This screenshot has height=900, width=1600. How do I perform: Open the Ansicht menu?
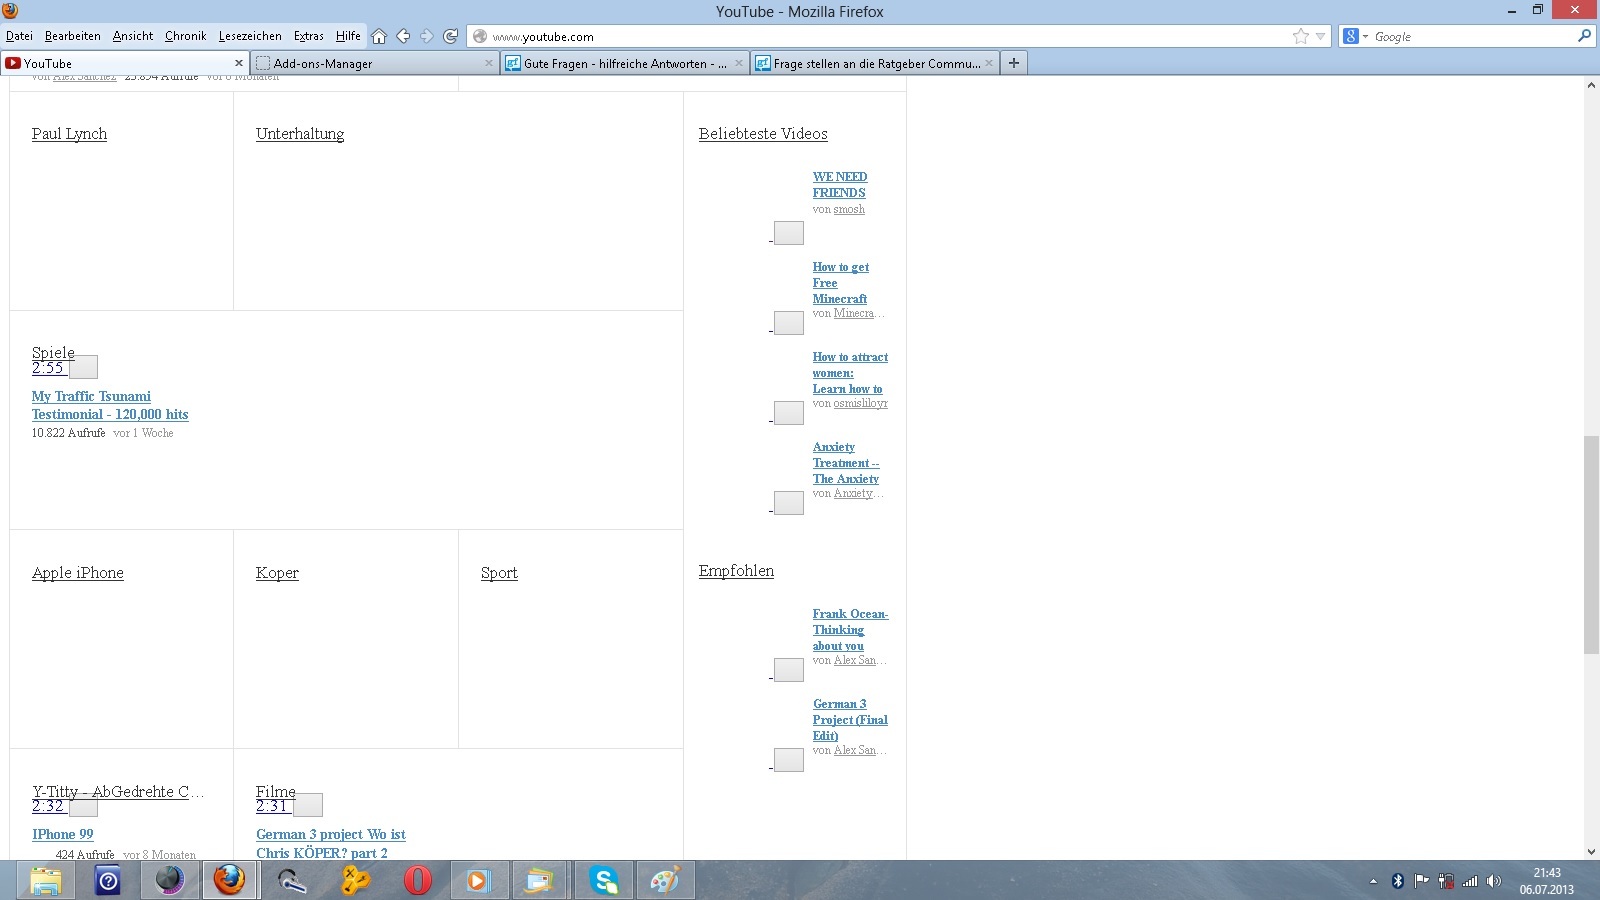pyautogui.click(x=133, y=36)
